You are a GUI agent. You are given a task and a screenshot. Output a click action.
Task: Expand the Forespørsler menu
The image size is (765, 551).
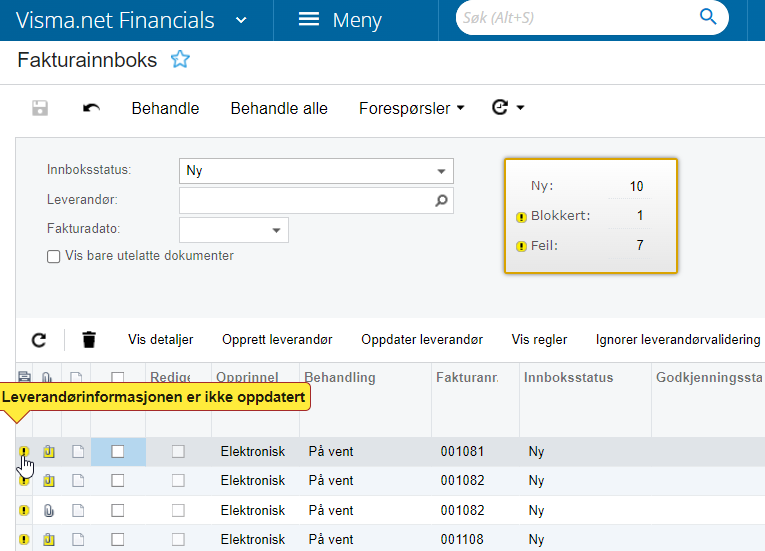411,108
